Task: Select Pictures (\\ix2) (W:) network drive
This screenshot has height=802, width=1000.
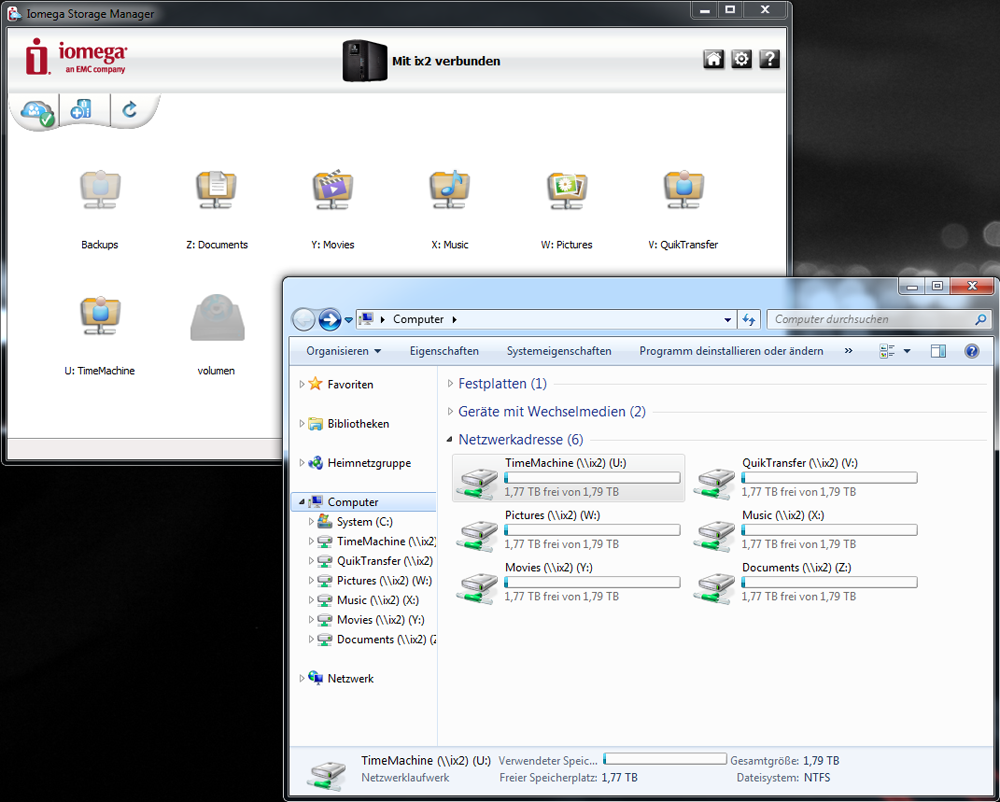Action: click(x=568, y=530)
